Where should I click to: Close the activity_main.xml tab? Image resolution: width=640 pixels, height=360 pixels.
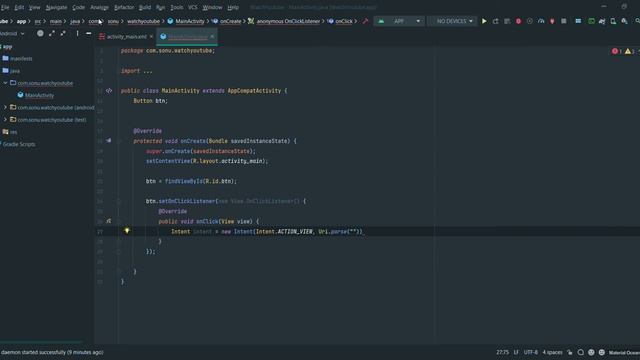click(x=151, y=37)
